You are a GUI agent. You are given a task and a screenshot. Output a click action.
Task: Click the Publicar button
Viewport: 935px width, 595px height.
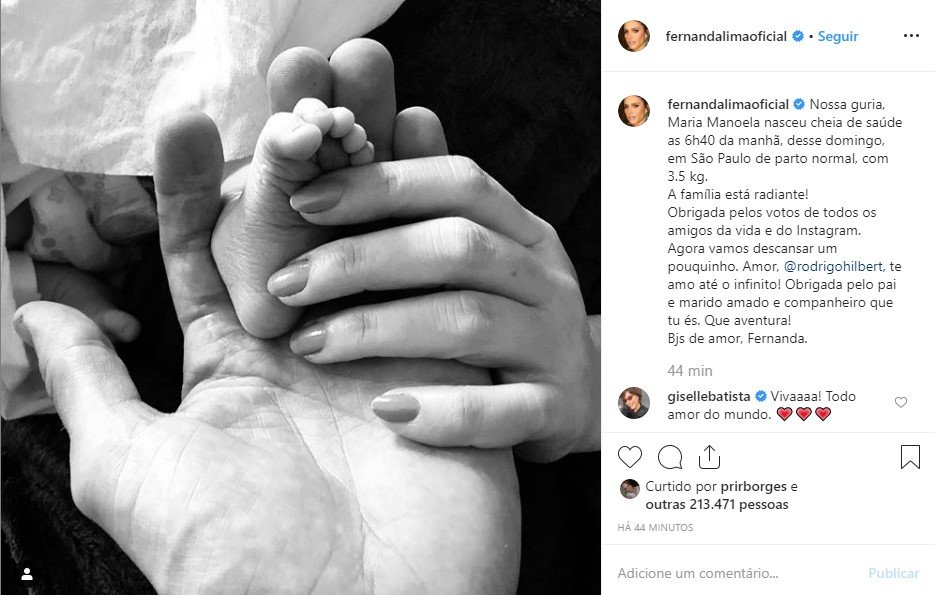click(893, 574)
